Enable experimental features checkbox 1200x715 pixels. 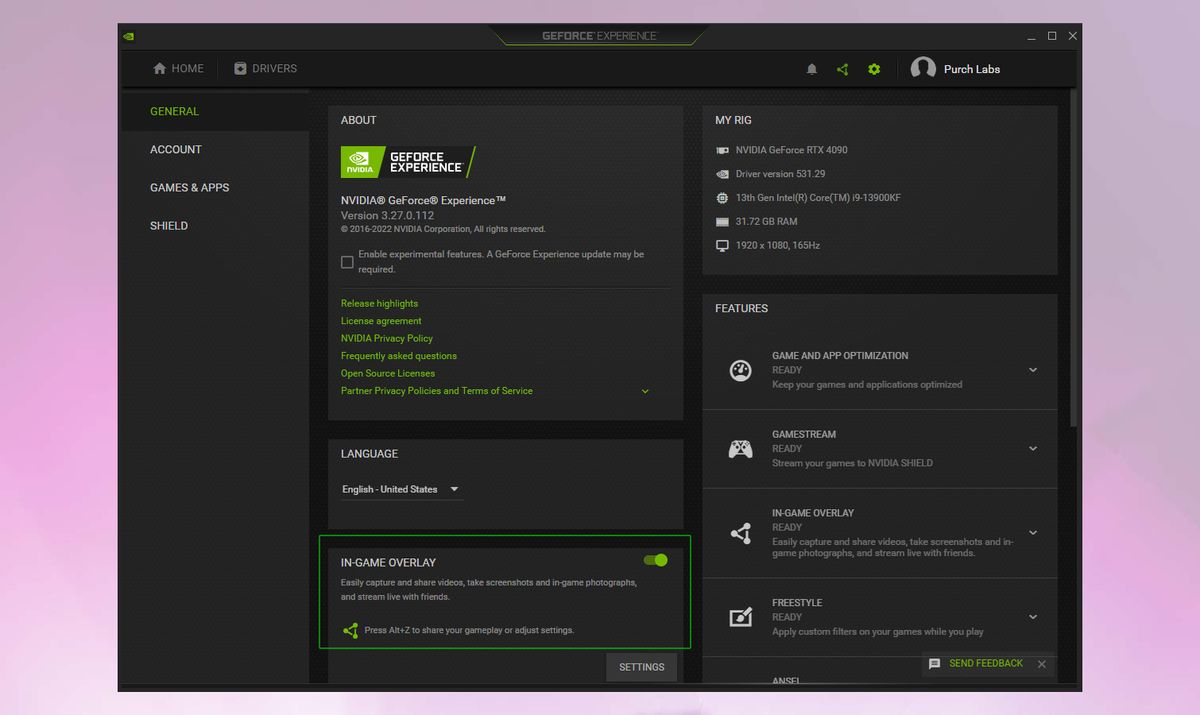pos(347,262)
